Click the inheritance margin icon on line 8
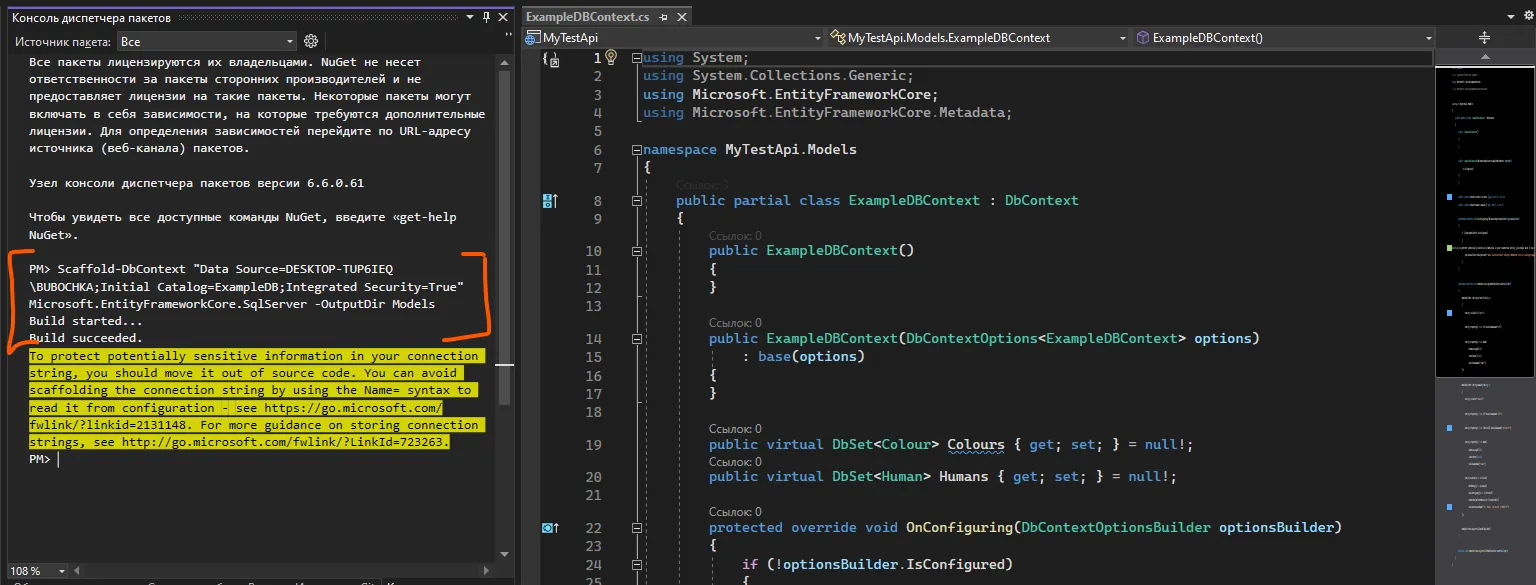This screenshot has height=585, width=1536. (548, 201)
